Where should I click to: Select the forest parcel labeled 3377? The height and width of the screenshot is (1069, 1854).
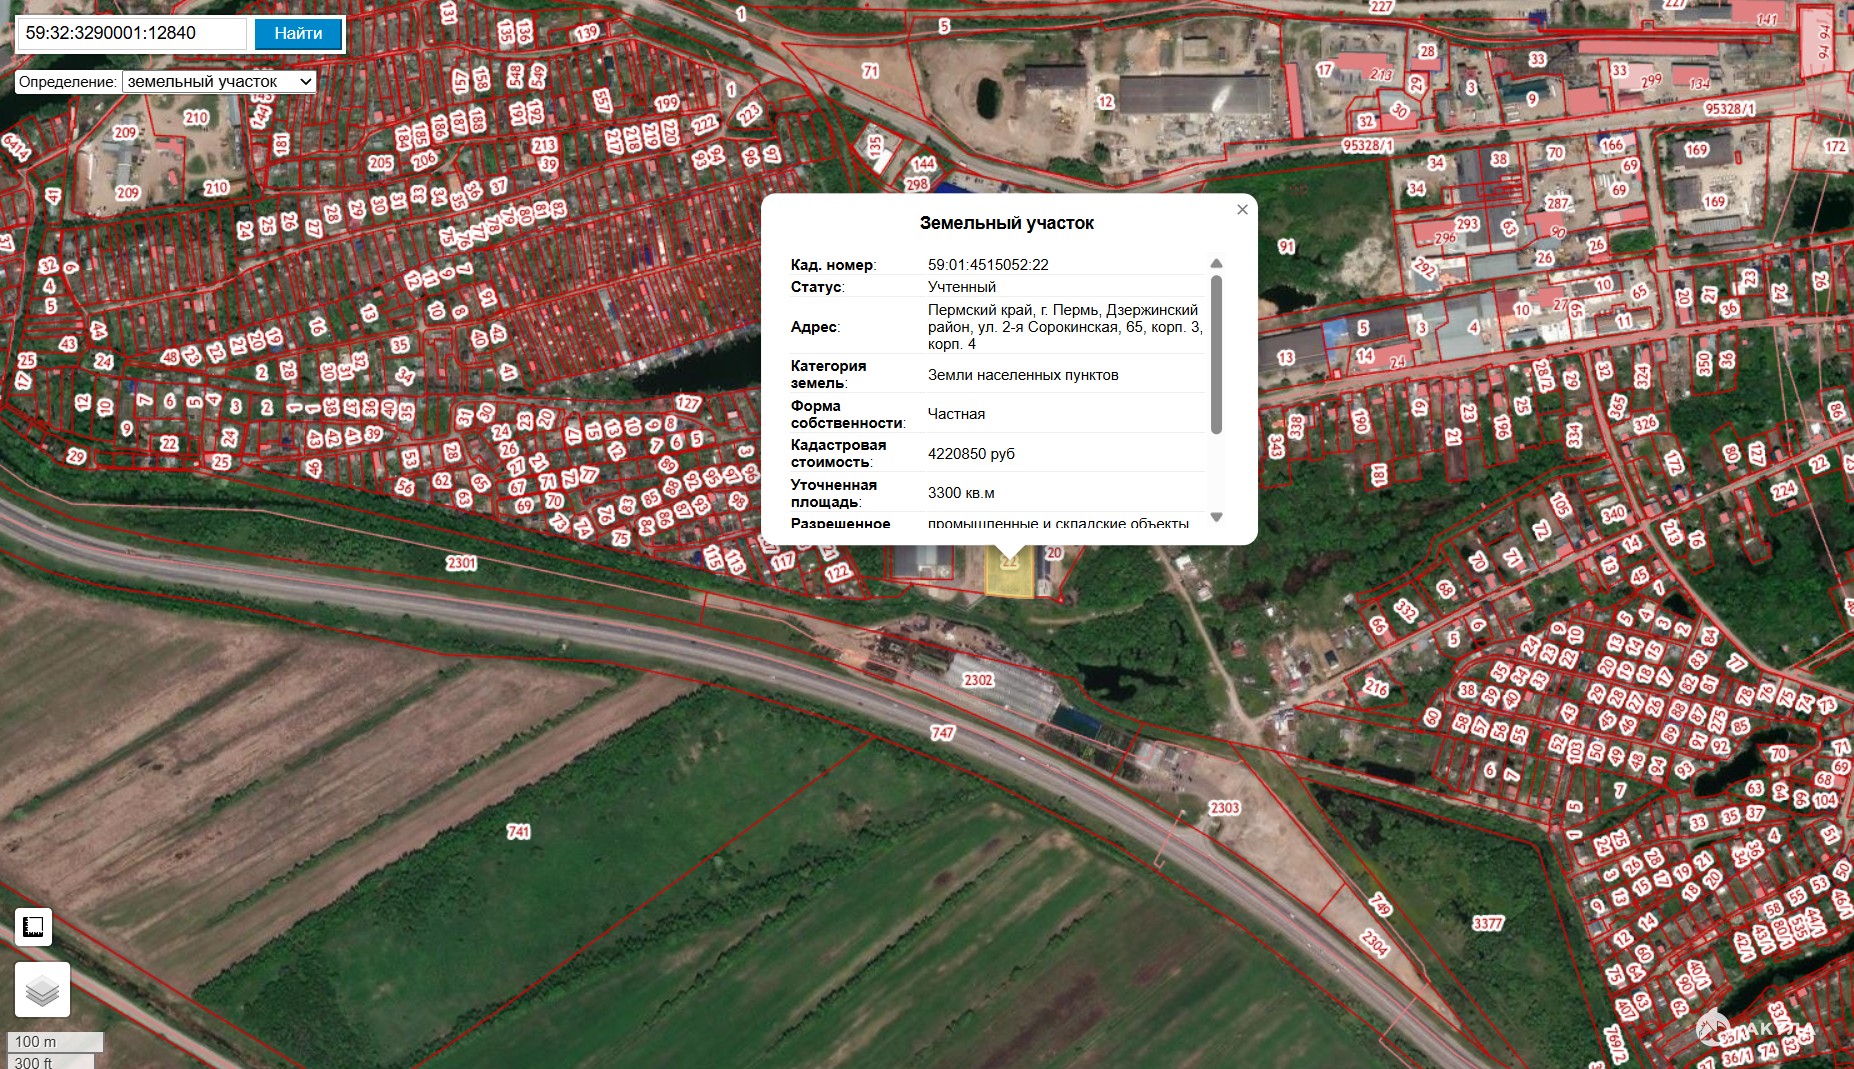point(1487,923)
